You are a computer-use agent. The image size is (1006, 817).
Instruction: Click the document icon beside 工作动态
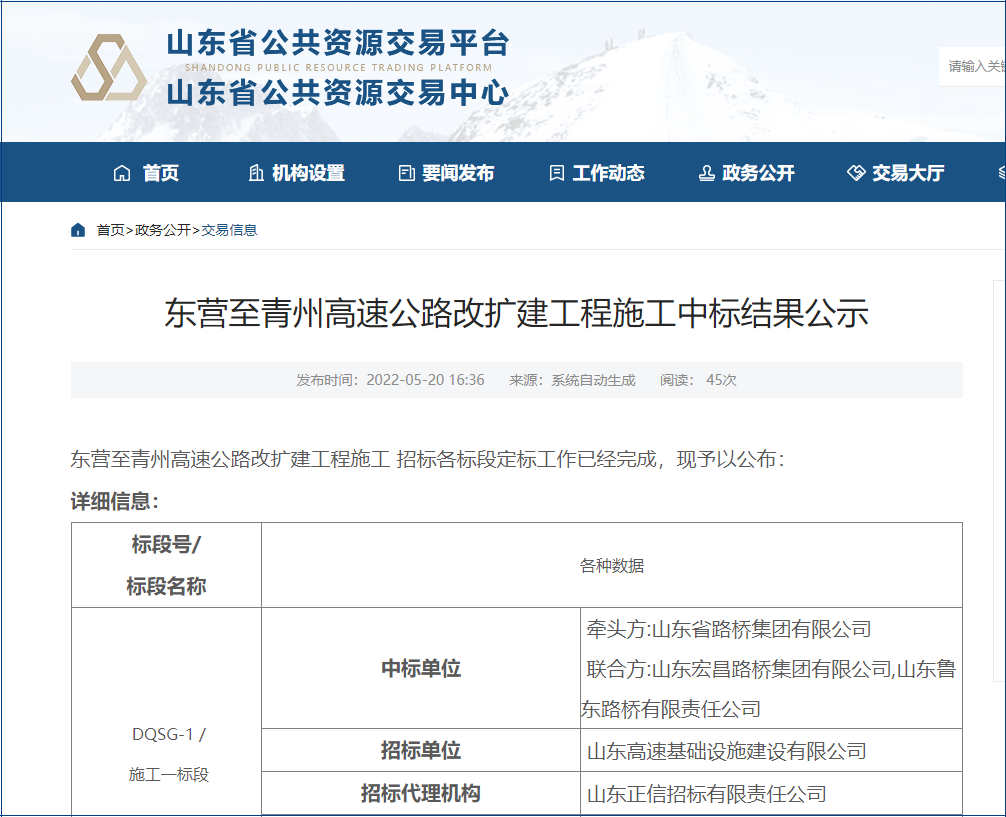(x=557, y=173)
